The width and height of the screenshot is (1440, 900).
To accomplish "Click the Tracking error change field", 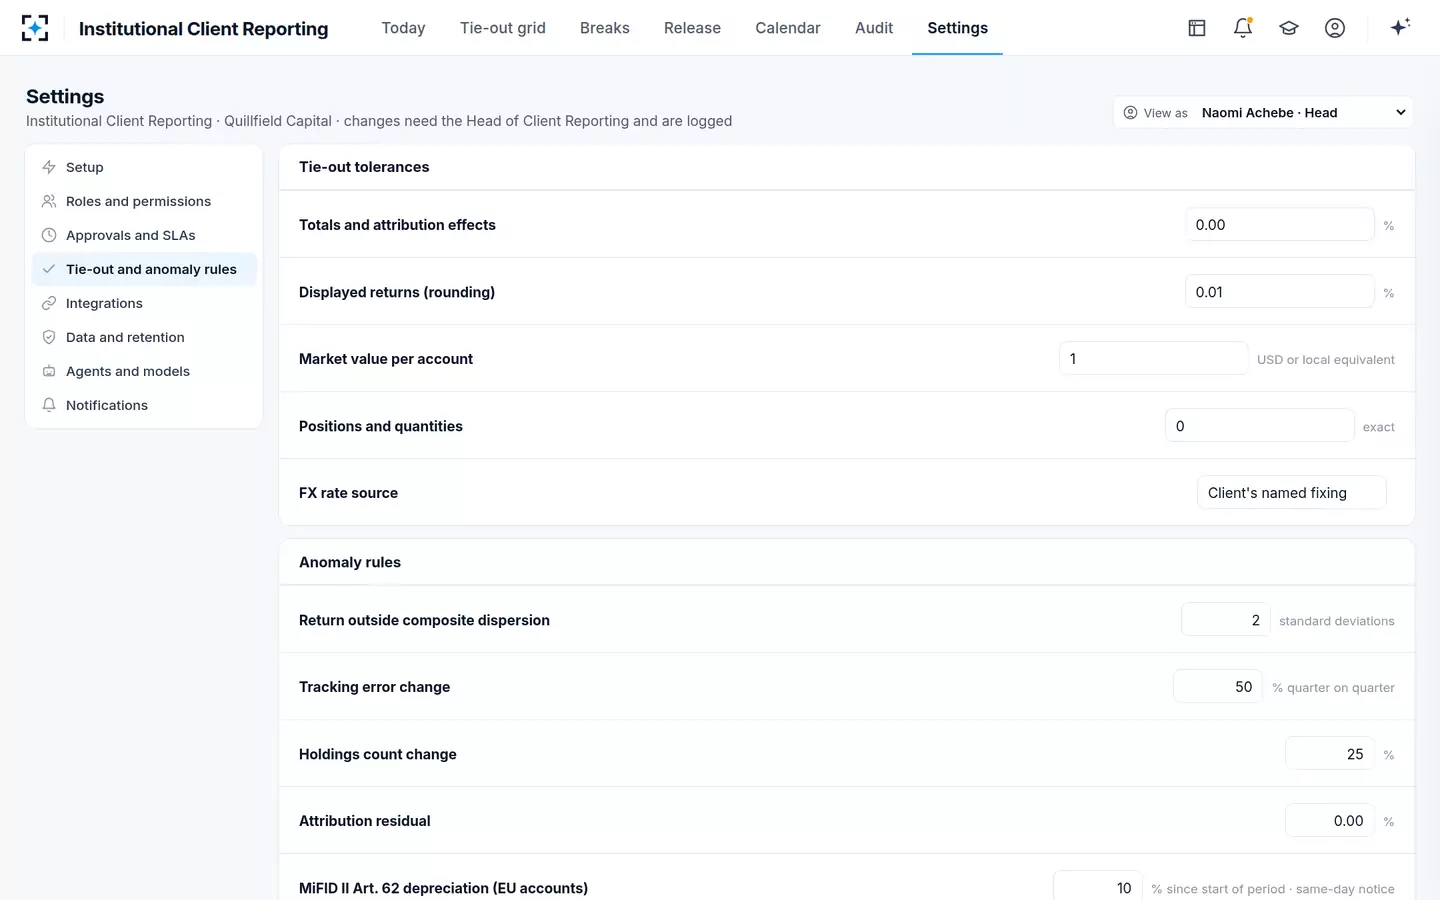I will (1218, 686).
